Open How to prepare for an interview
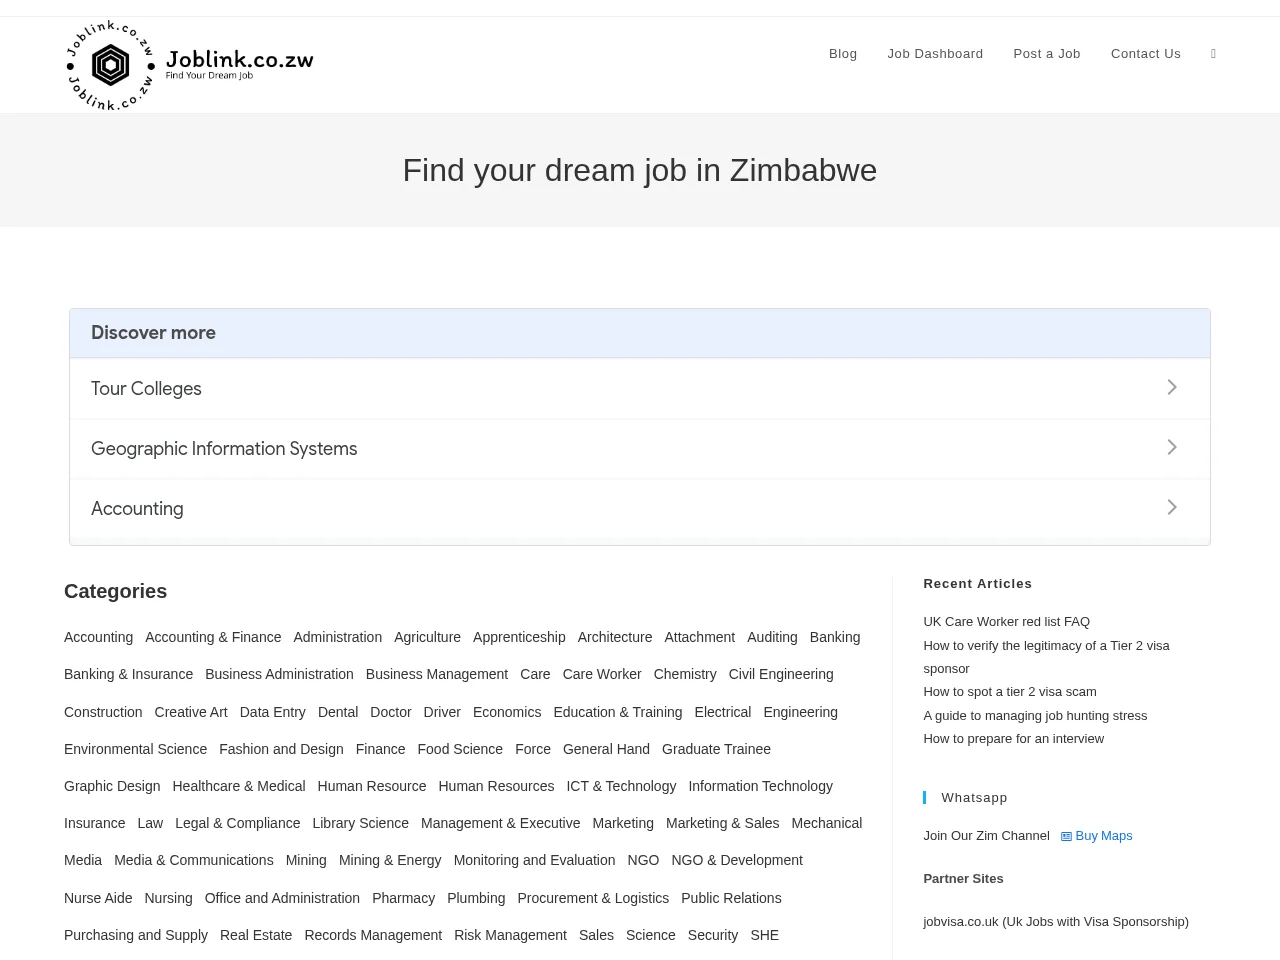Screen dimensions: 1280x960 1013,739
